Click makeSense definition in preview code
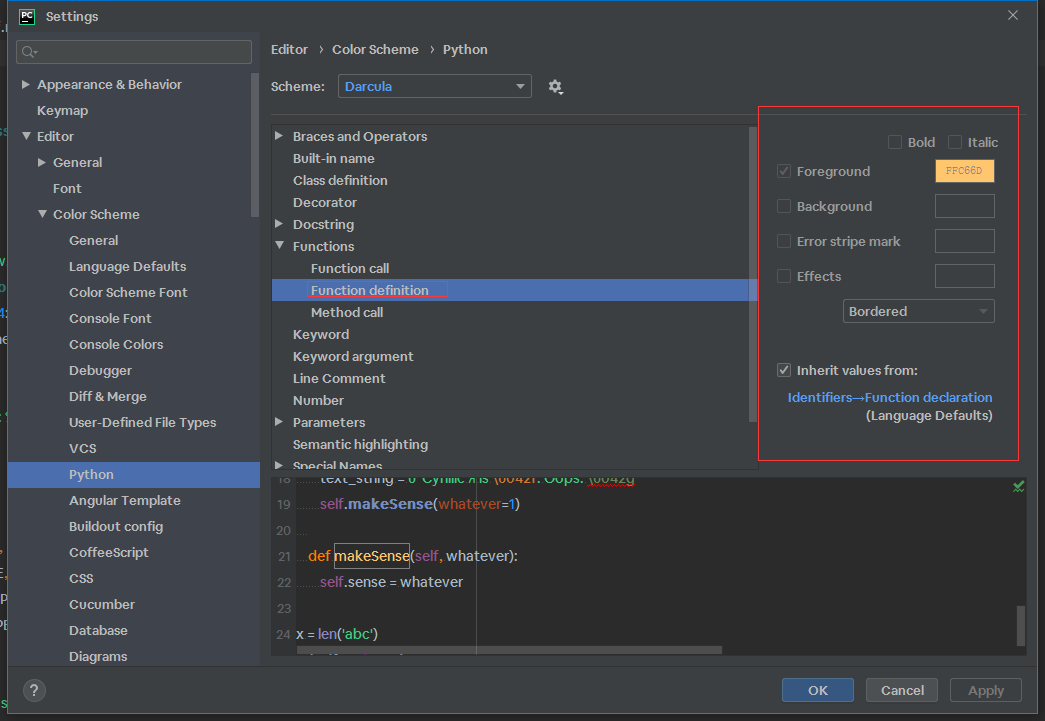The width and height of the screenshot is (1045, 721). 371,556
